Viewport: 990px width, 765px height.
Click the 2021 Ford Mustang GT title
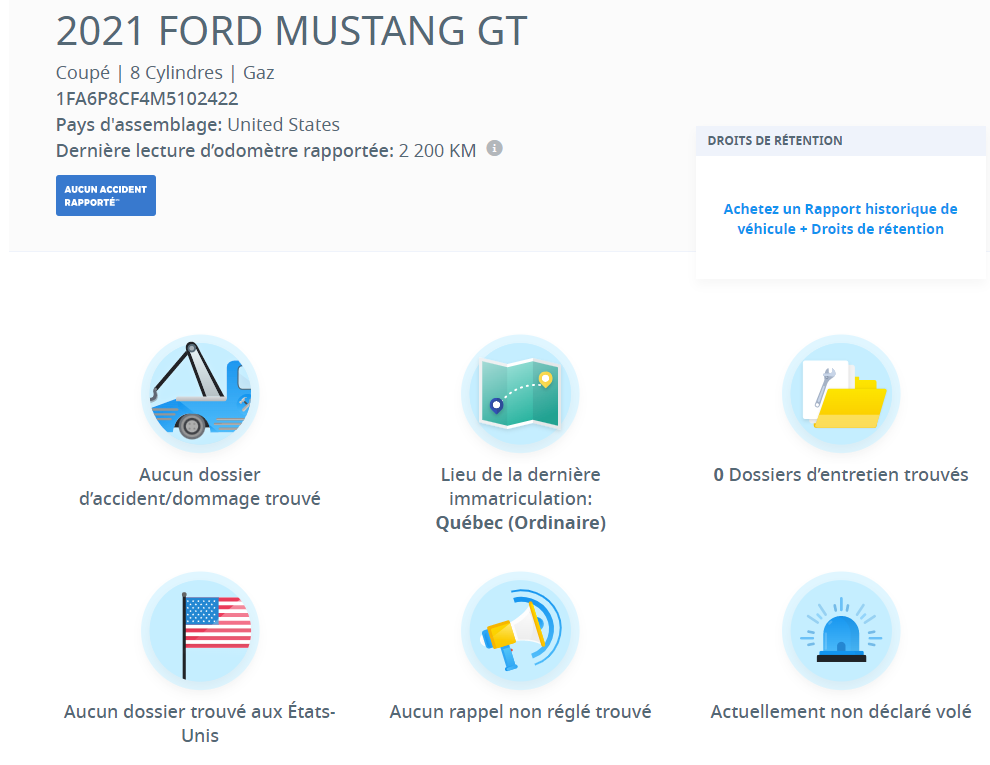tap(292, 31)
